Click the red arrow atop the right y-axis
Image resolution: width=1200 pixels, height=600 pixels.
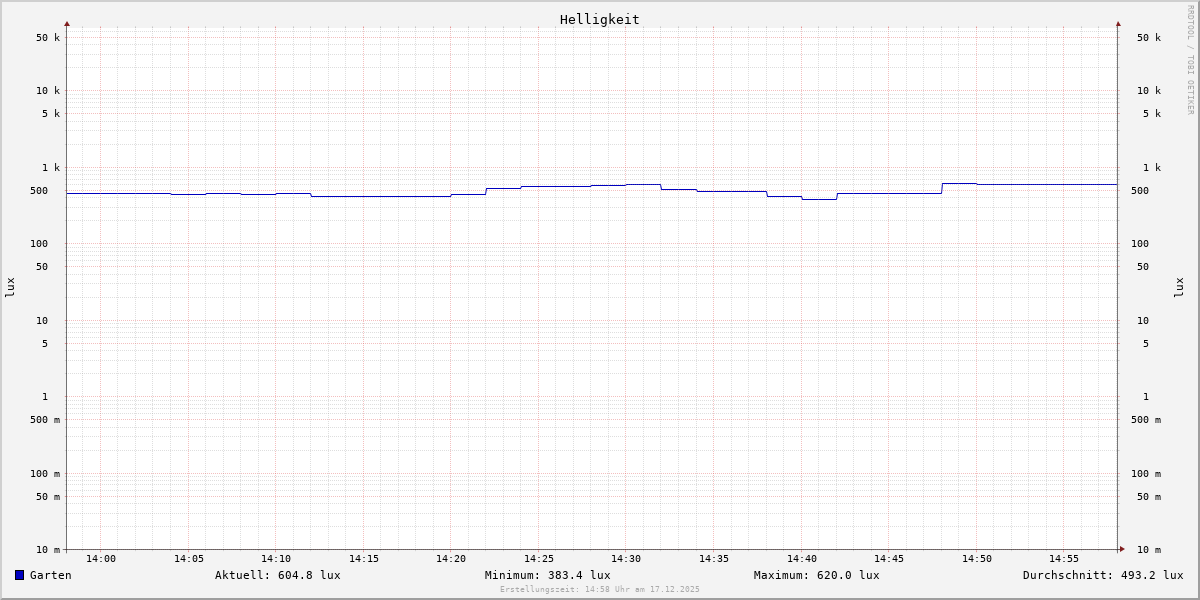(x=1118, y=24)
